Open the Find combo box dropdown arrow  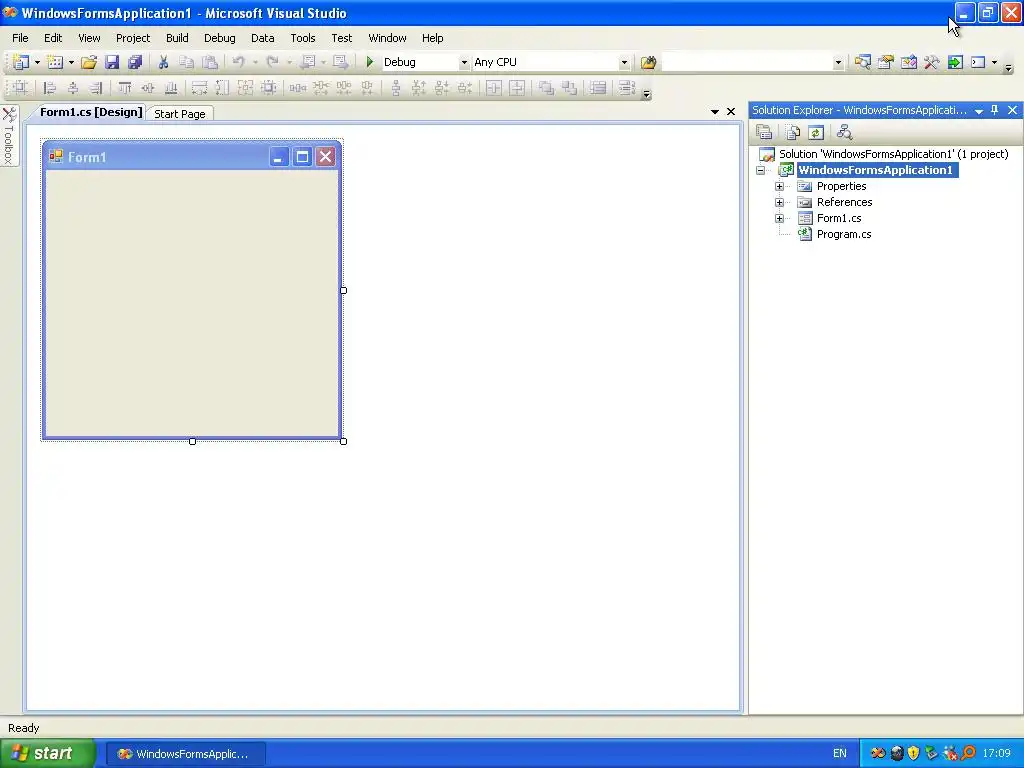click(839, 63)
